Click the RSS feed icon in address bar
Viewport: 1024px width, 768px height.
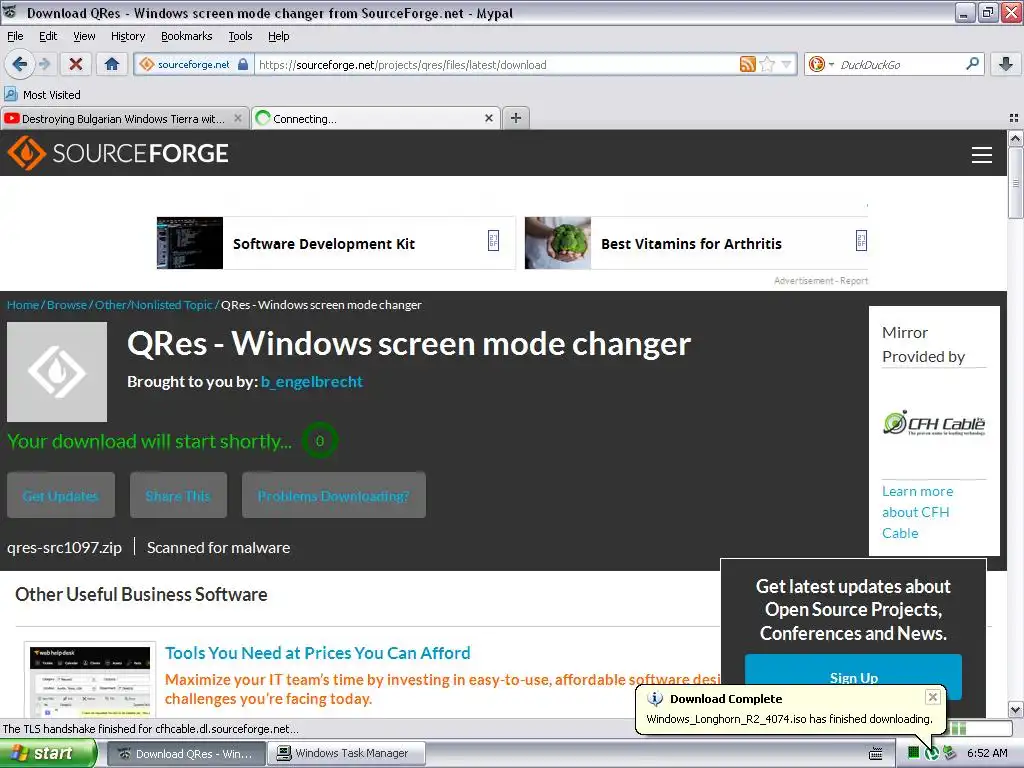point(748,64)
